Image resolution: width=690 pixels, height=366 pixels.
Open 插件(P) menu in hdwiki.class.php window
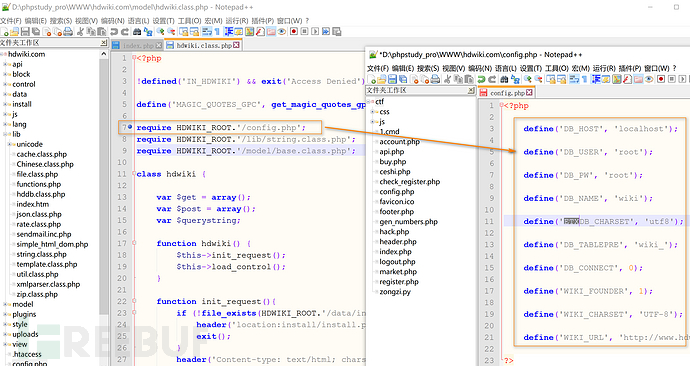(x=262, y=21)
